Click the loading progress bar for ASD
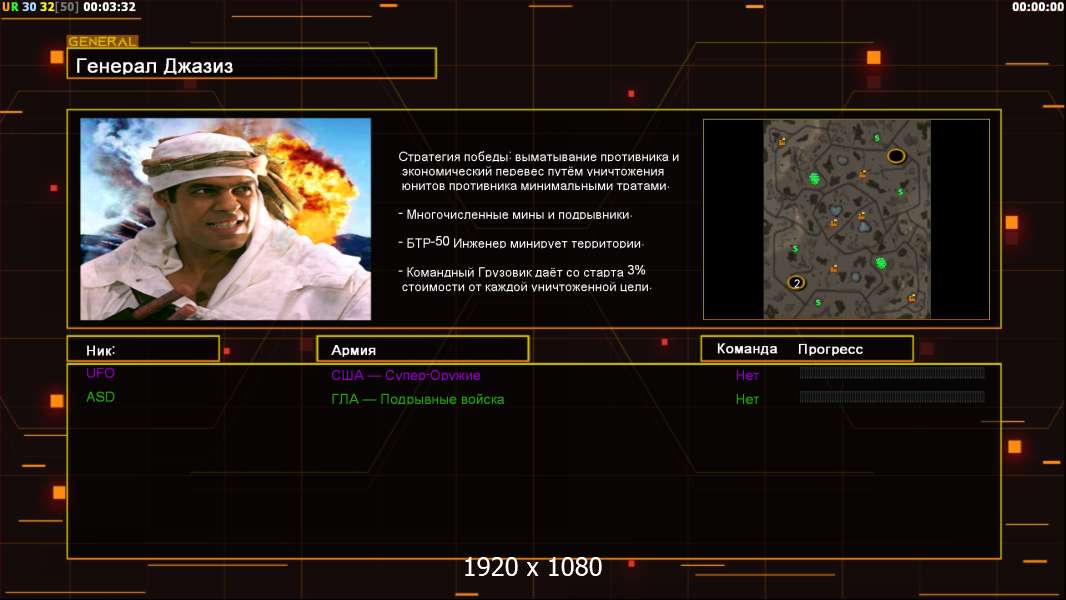The width and height of the screenshot is (1066, 600). click(892, 397)
